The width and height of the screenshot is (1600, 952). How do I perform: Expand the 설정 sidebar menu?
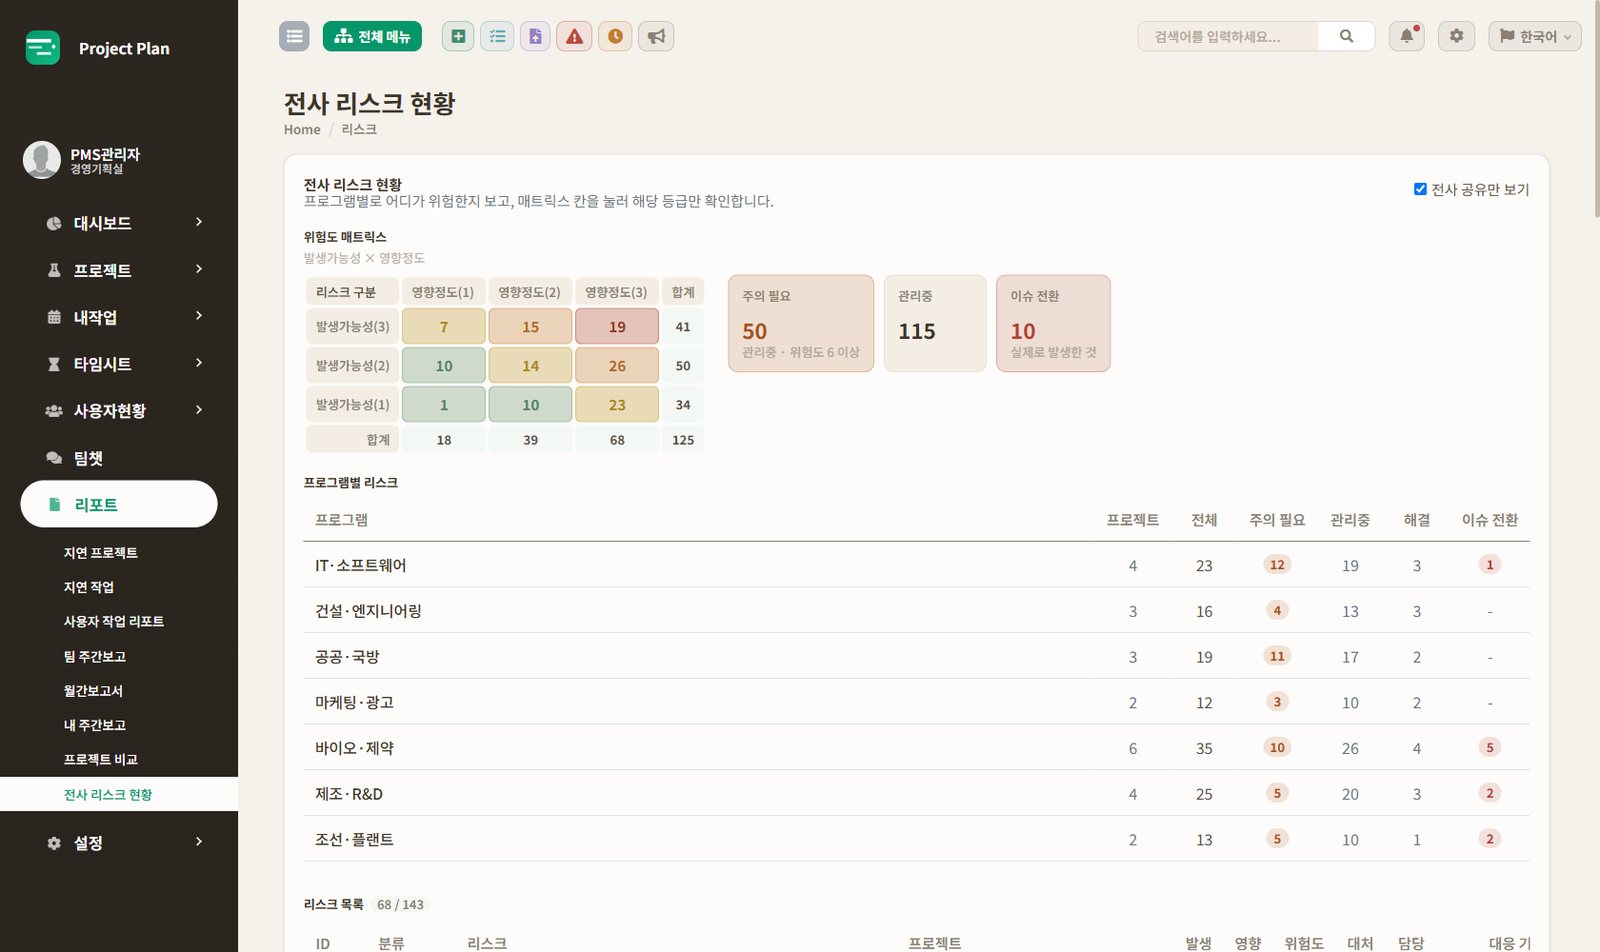(x=119, y=843)
